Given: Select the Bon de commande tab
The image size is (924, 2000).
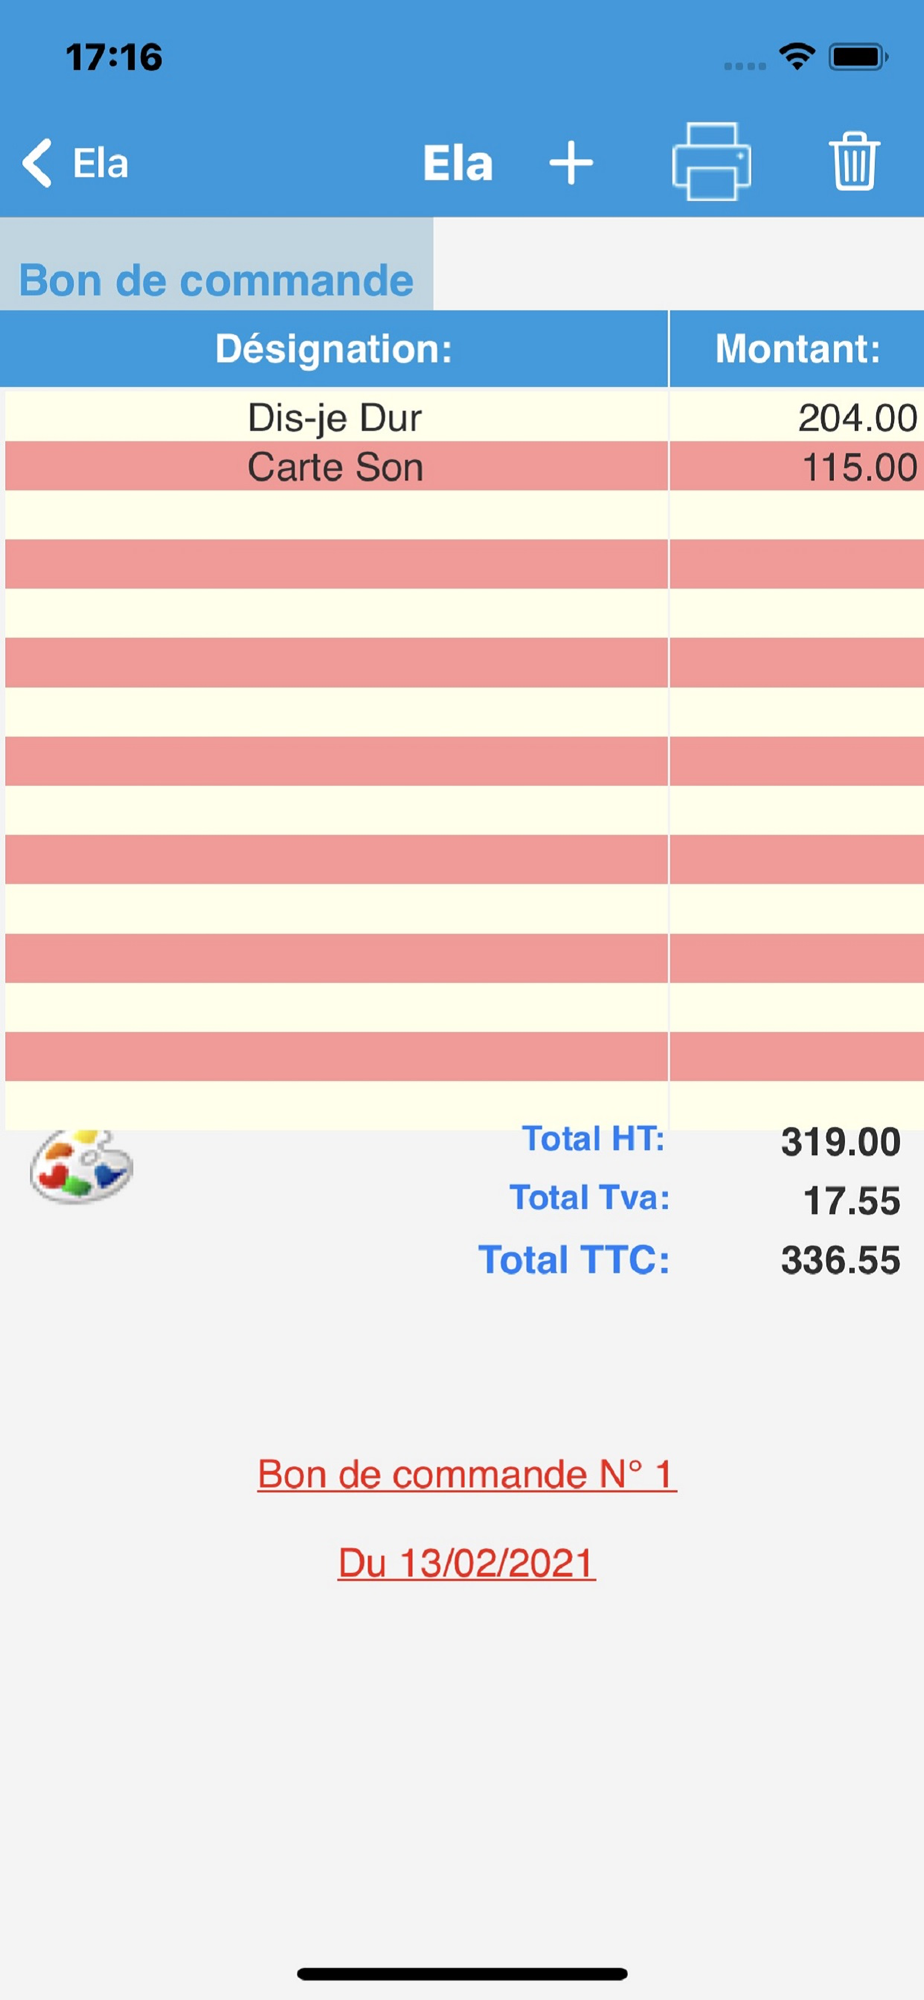Looking at the screenshot, I should (x=216, y=280).
